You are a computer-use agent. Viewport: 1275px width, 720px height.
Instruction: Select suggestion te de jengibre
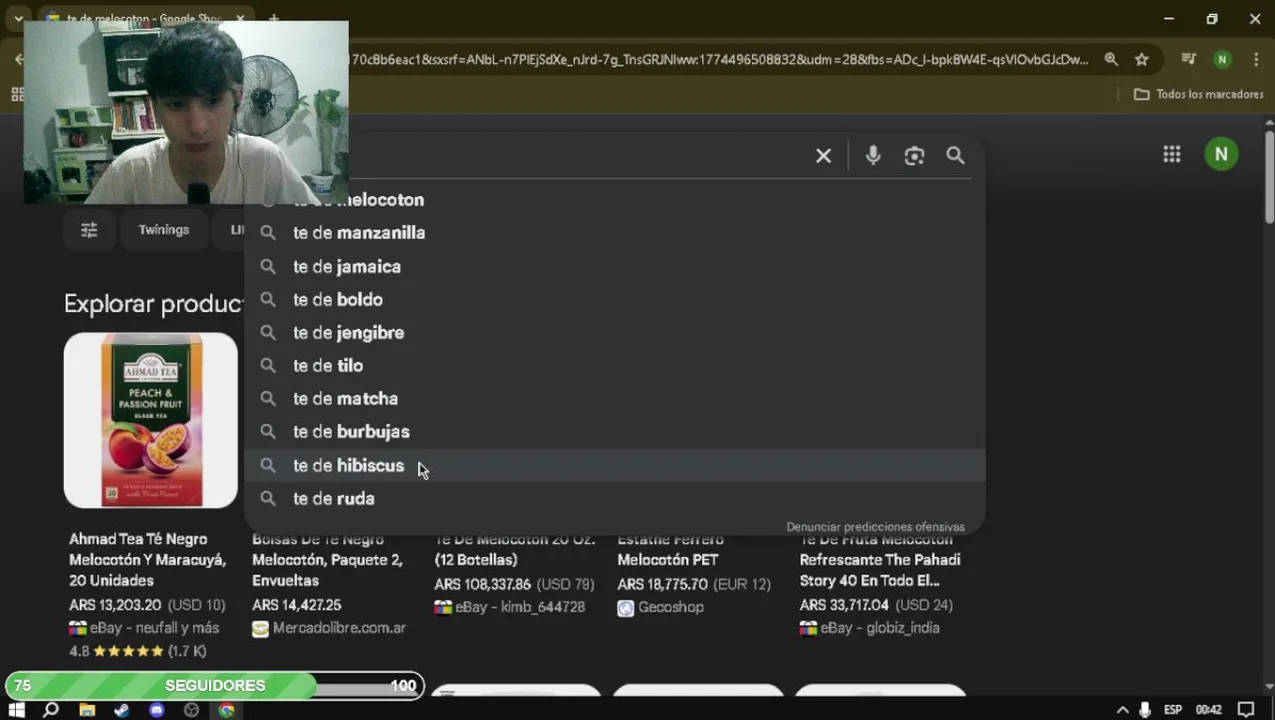coord(615,333)
